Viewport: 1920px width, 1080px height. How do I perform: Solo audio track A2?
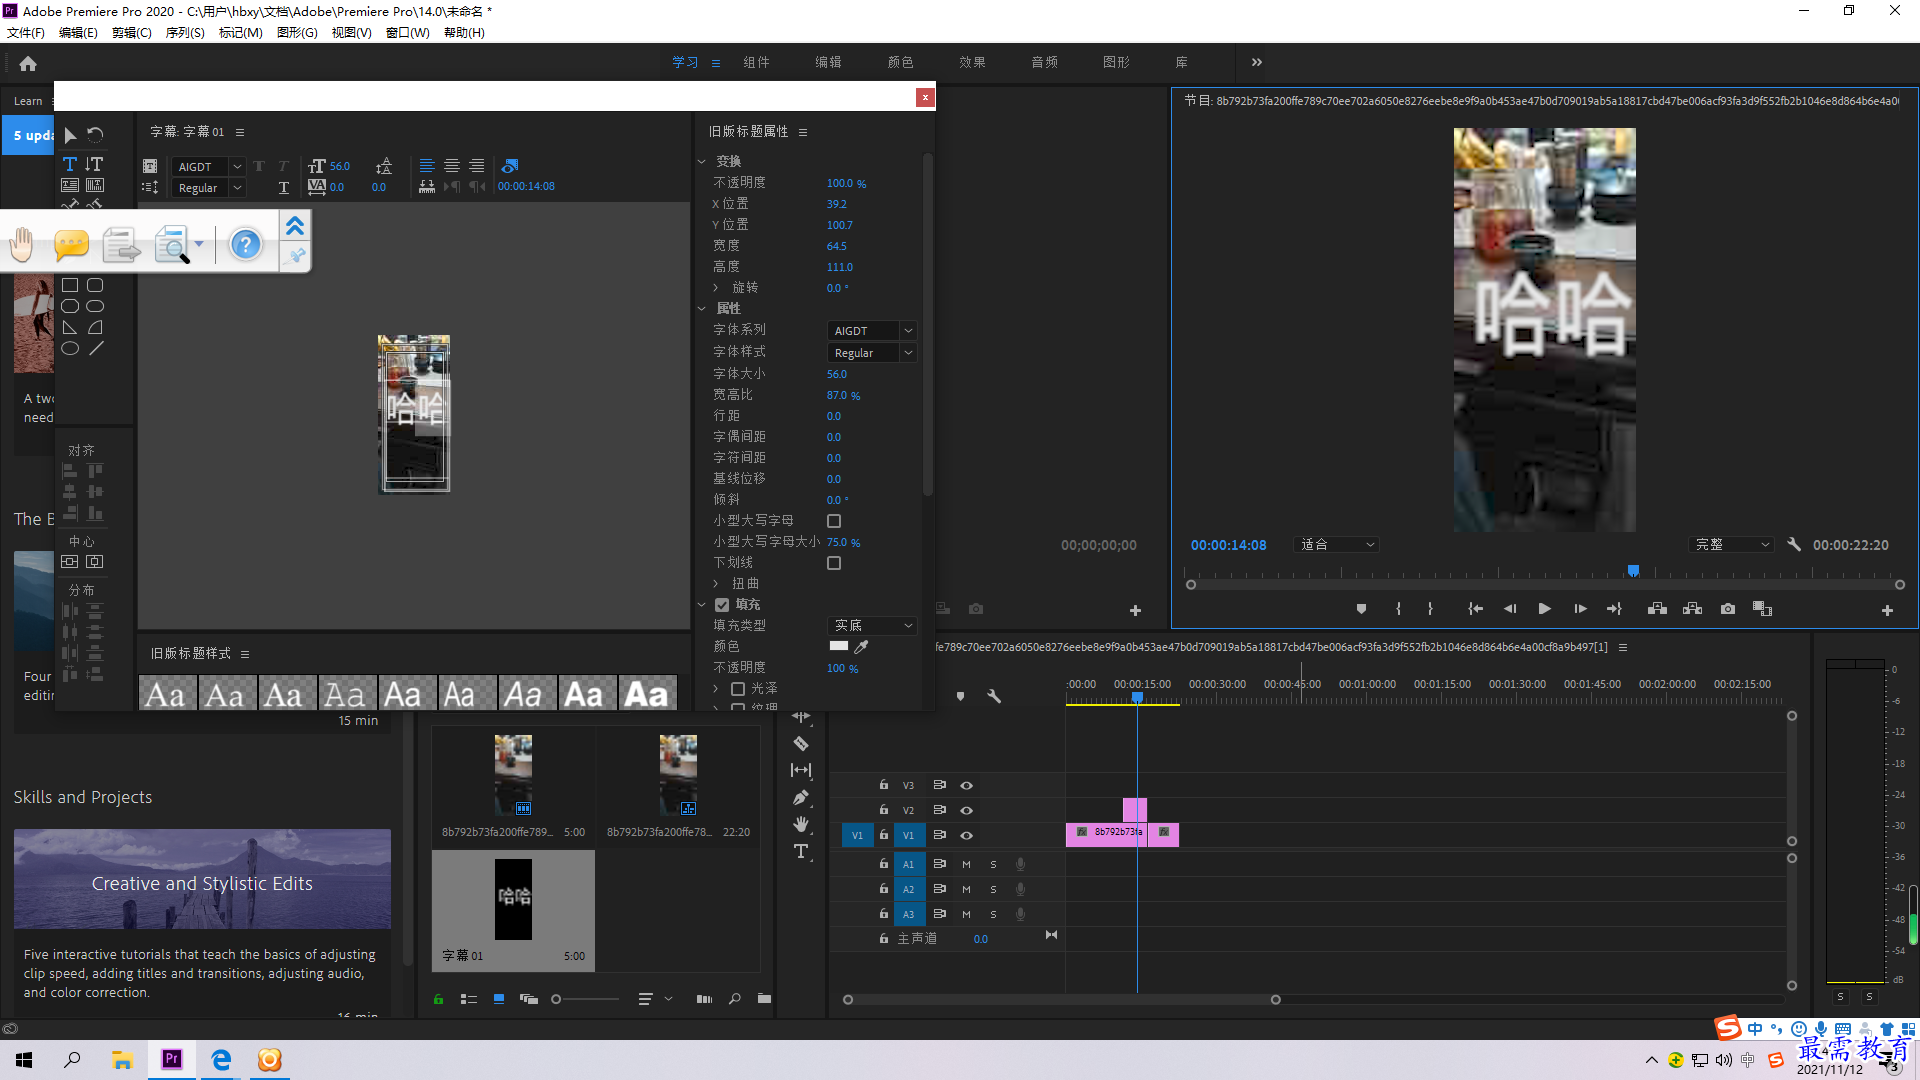993,889
